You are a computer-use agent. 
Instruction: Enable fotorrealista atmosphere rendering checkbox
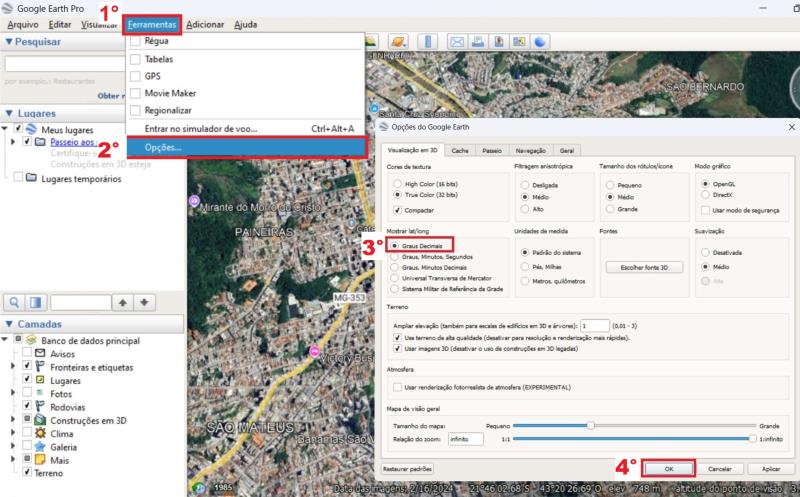pos(397,387)
